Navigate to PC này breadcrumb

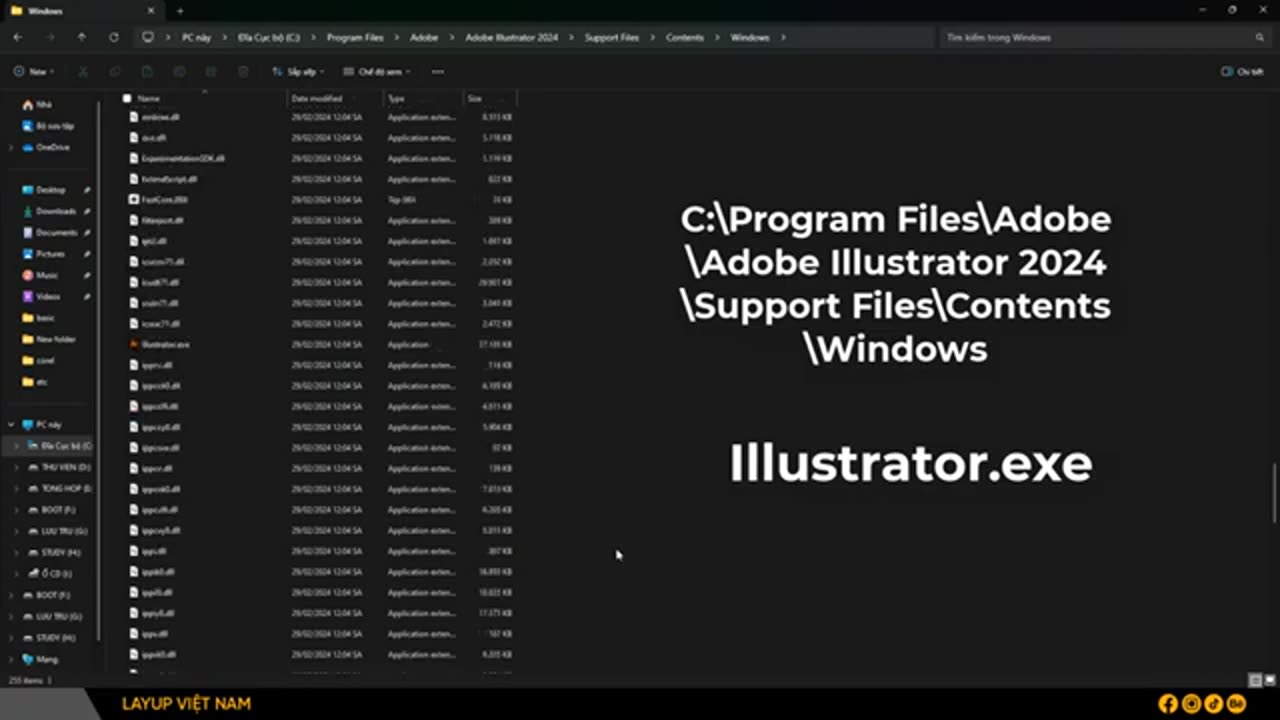(196, 37)
